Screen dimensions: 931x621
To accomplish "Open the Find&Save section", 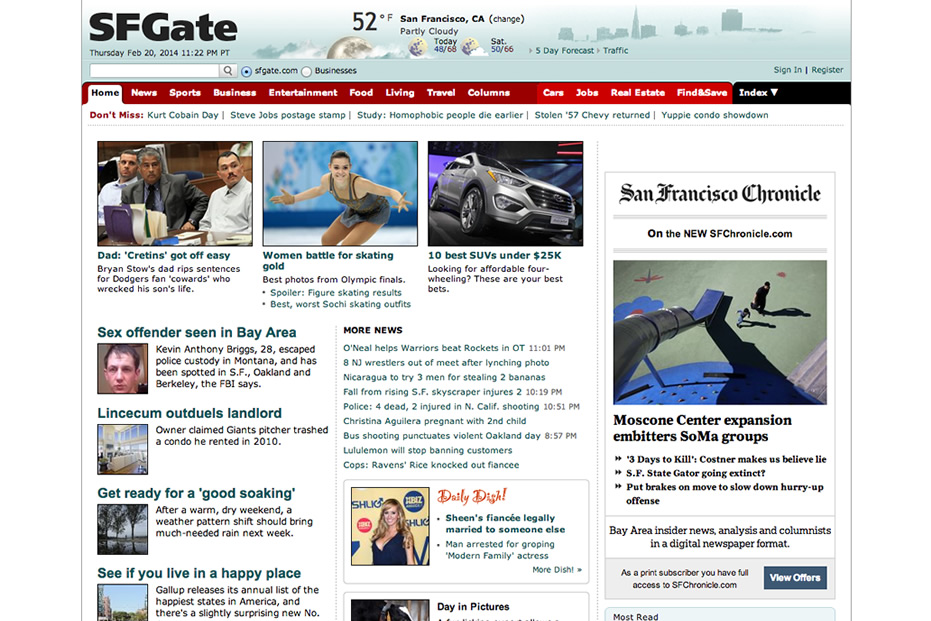I will point(702,93).
